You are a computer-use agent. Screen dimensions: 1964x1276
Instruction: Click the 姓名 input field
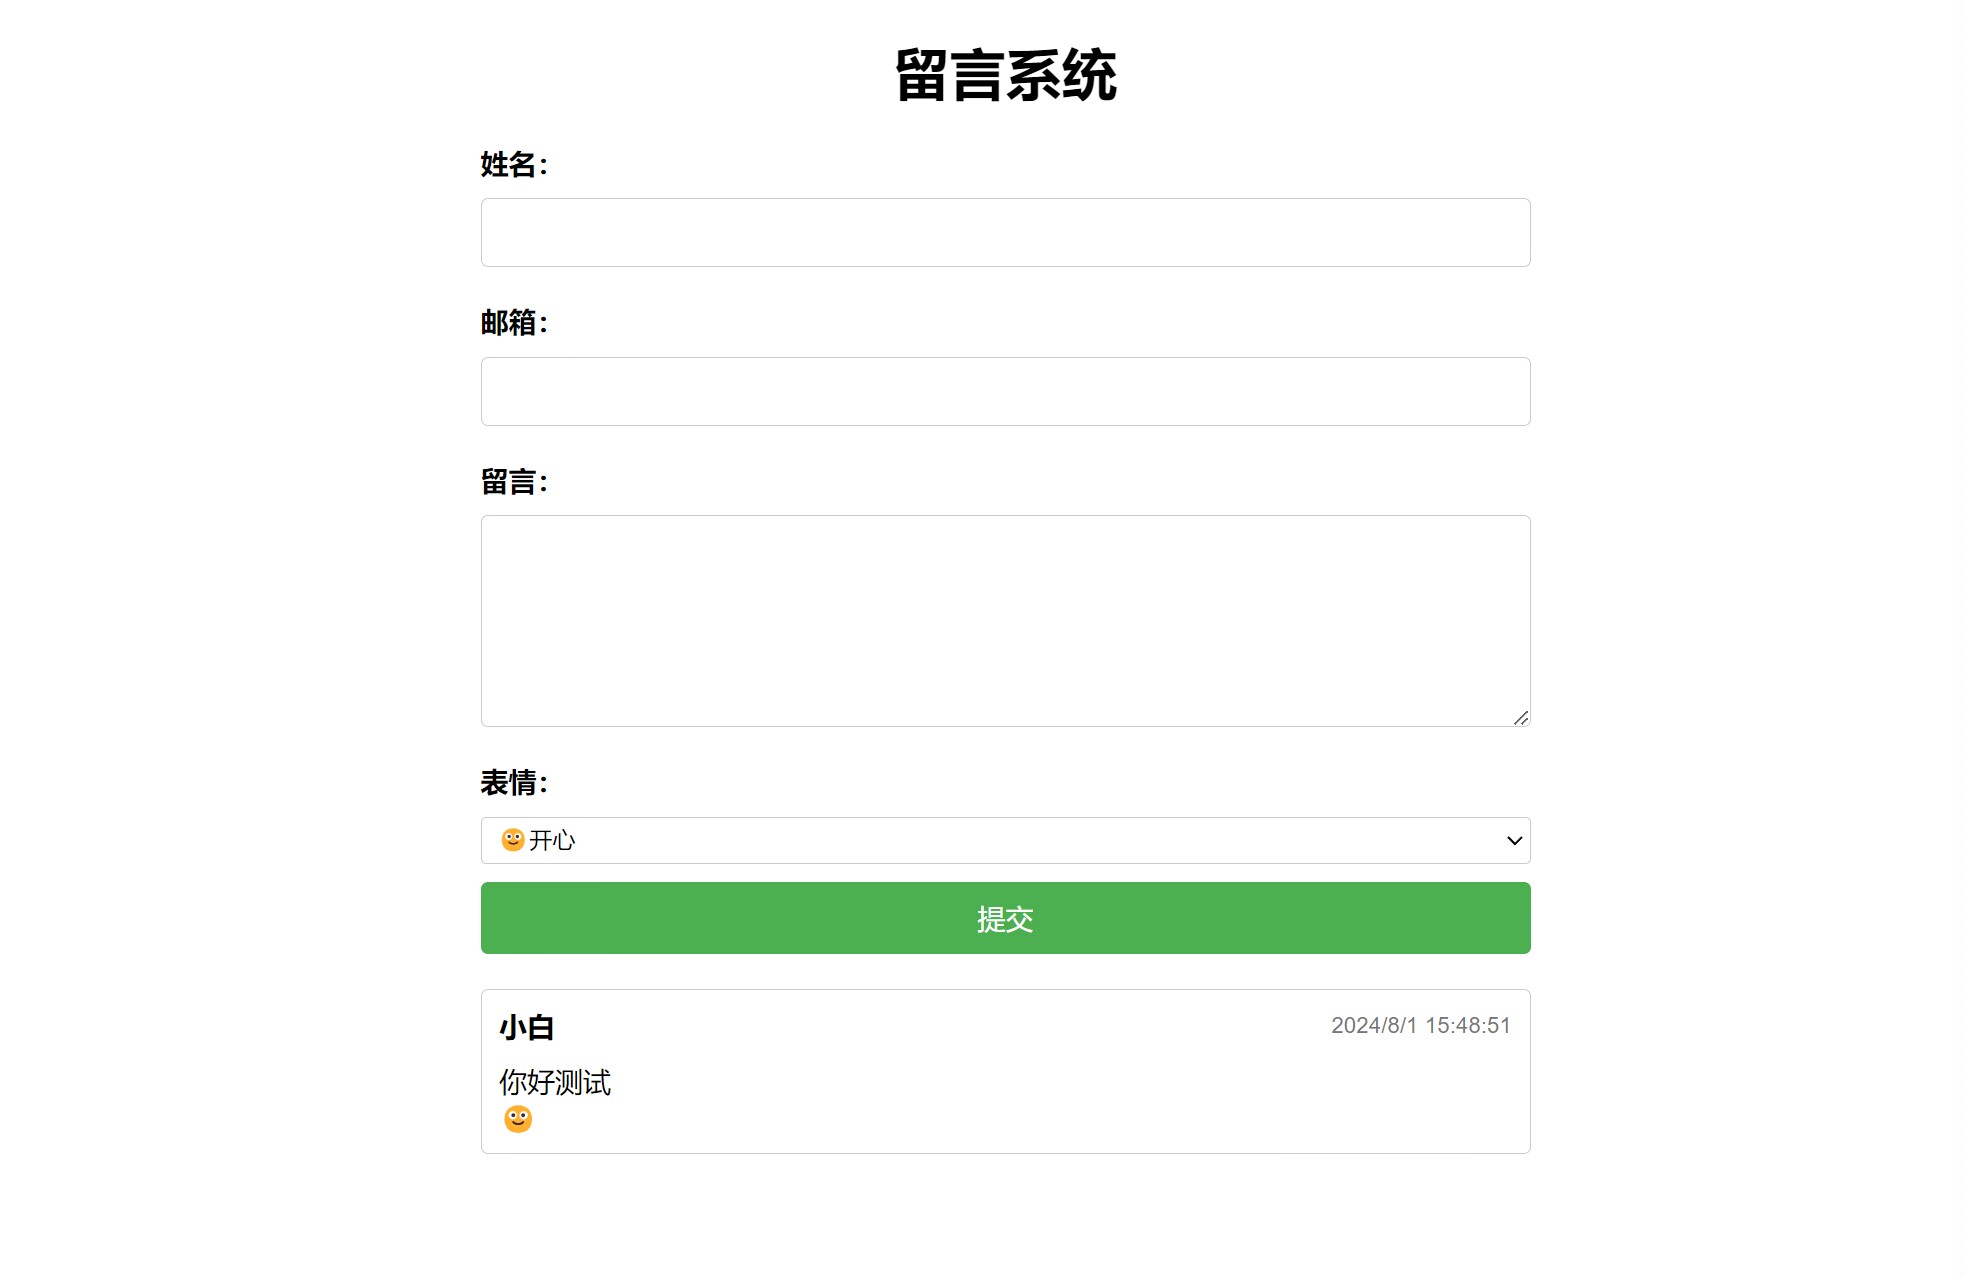pos(1005,232)
